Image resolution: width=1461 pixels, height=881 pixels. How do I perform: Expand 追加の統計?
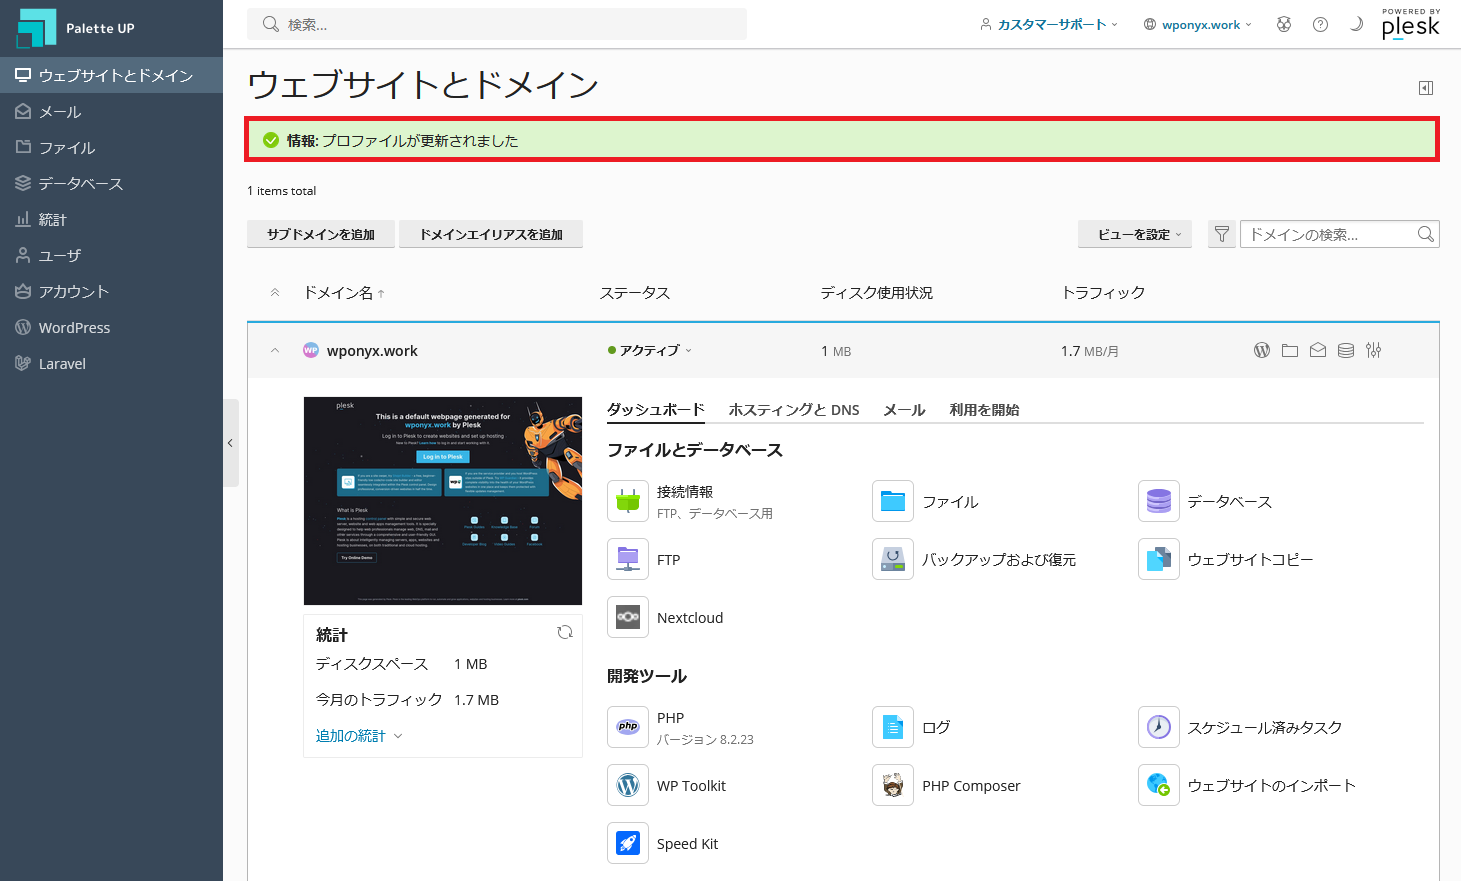click(359, 735)
